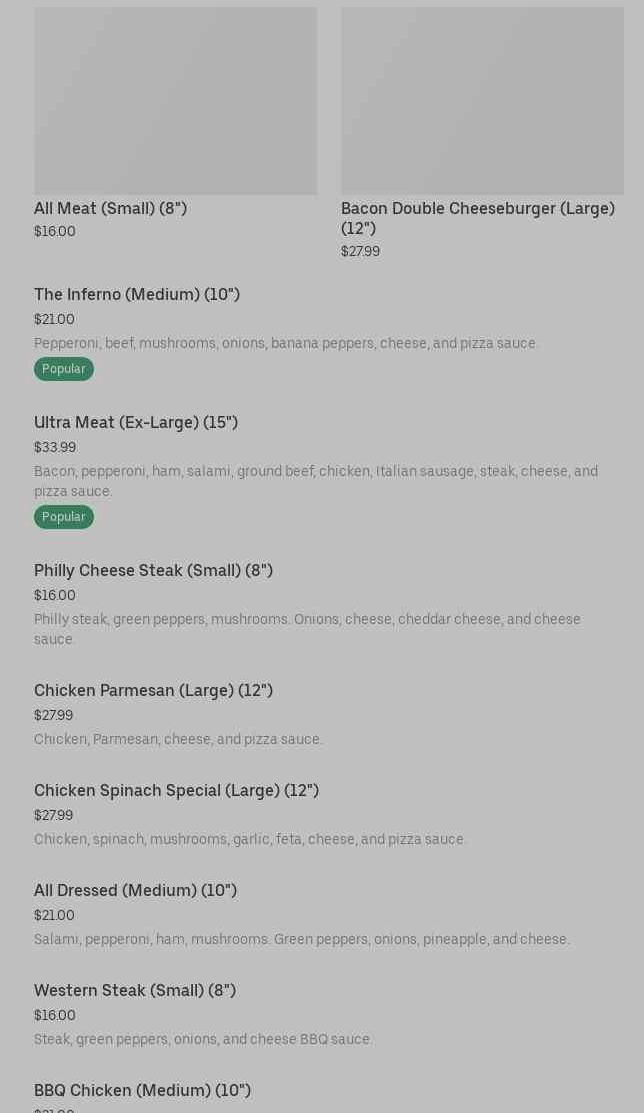Open BBQ Chicken (Medium) (10") item
This screenshot has width=644, height=1113.
142,1090
